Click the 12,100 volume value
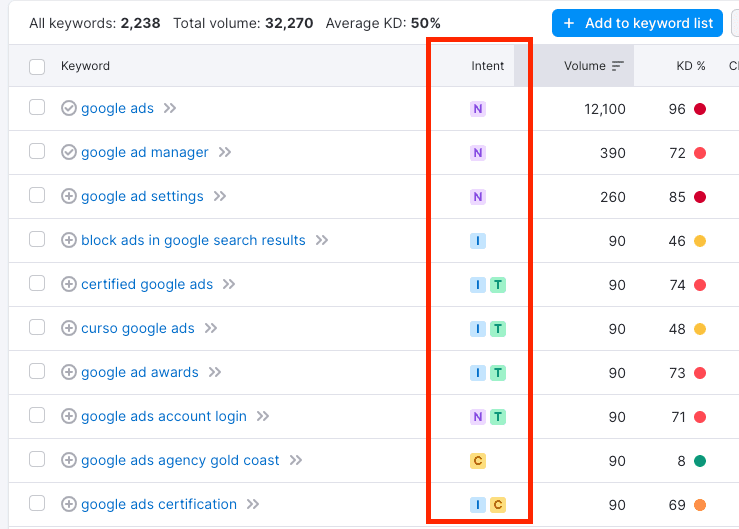This screenshot has height=529, width=739. tap(605, 109)
